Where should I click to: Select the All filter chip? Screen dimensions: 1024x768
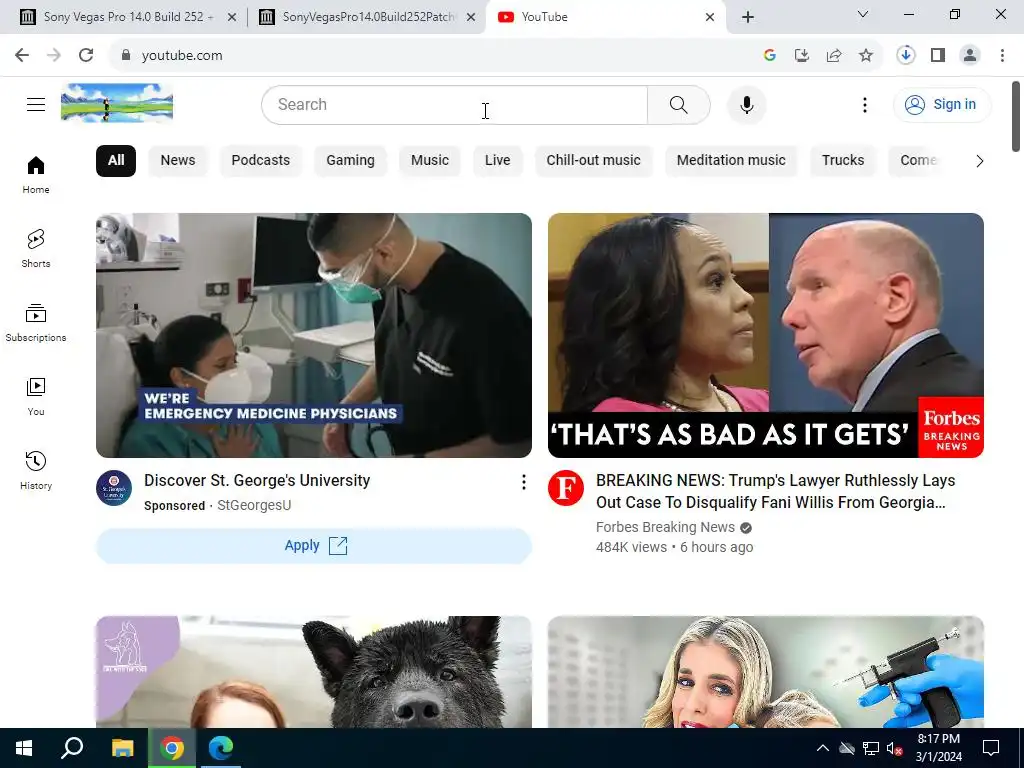tap(116, 161)
